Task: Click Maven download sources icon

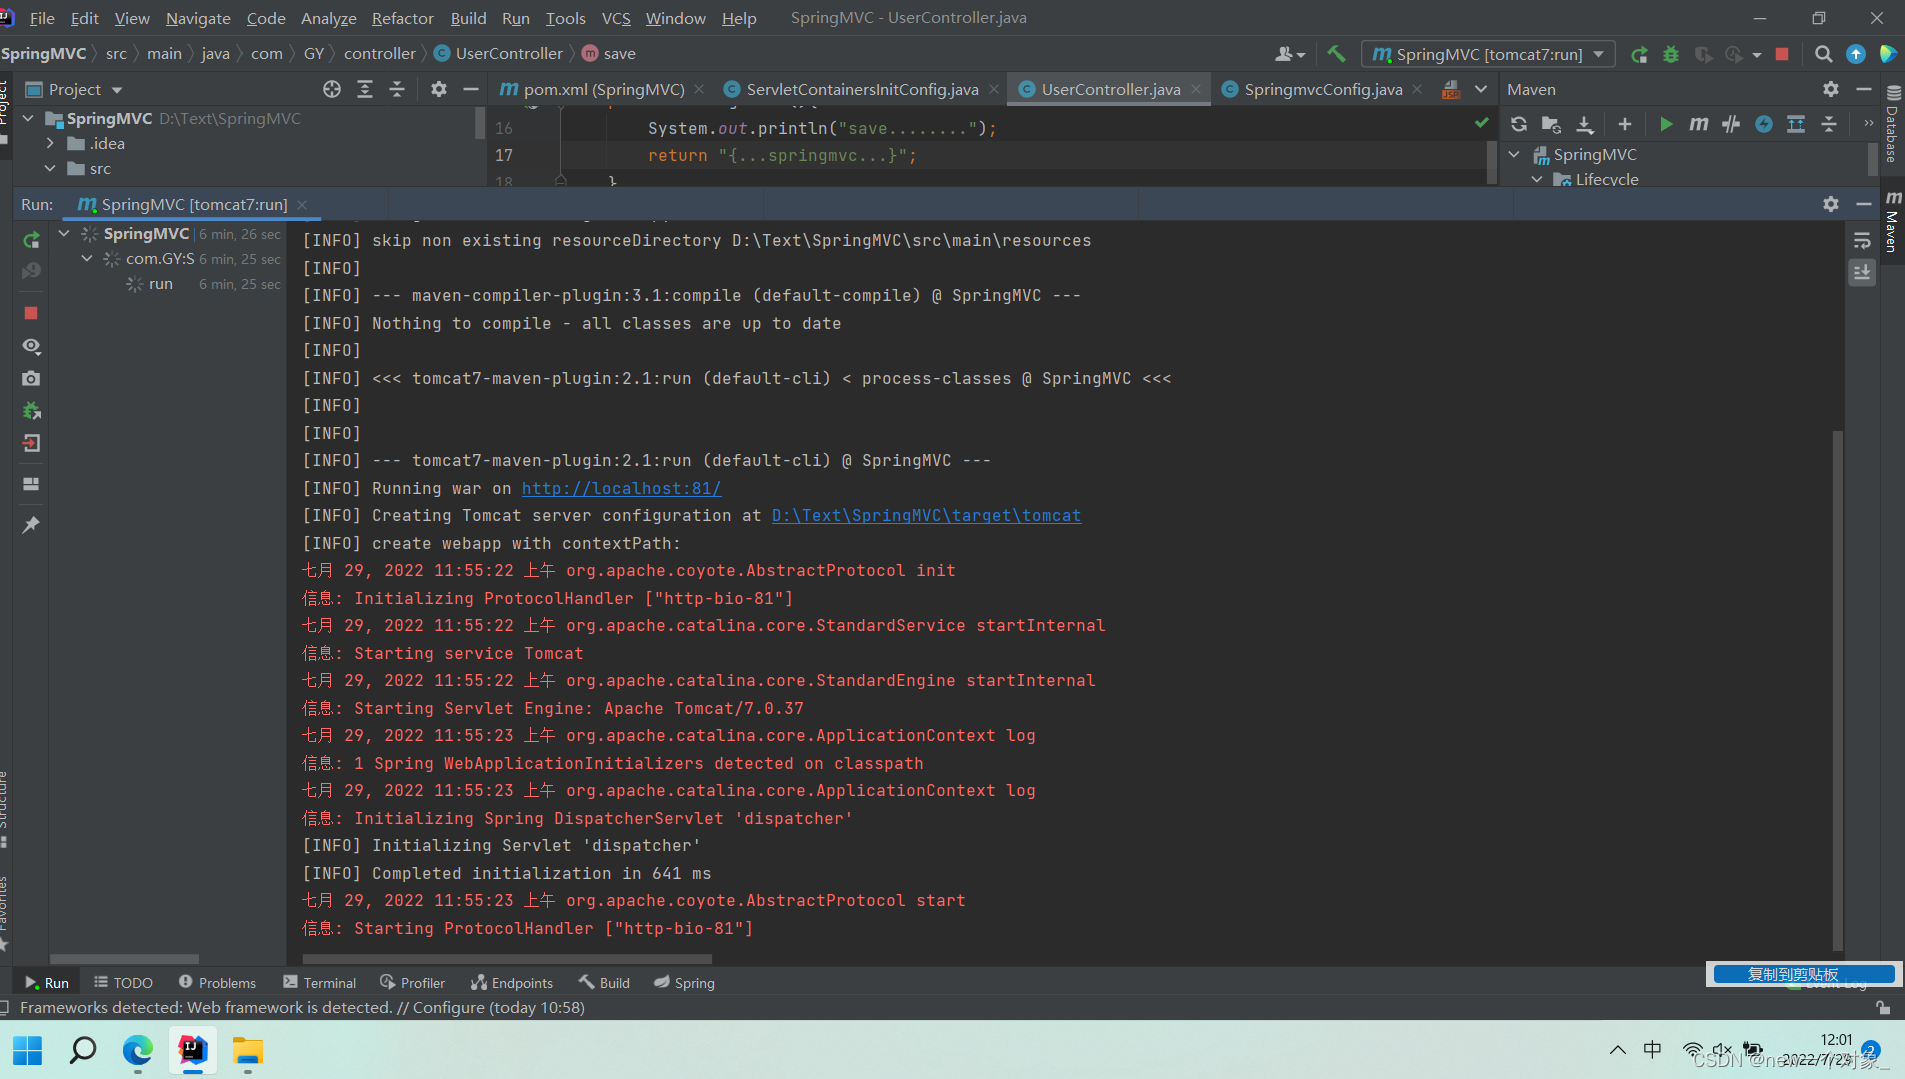Action: point(1585,124)
